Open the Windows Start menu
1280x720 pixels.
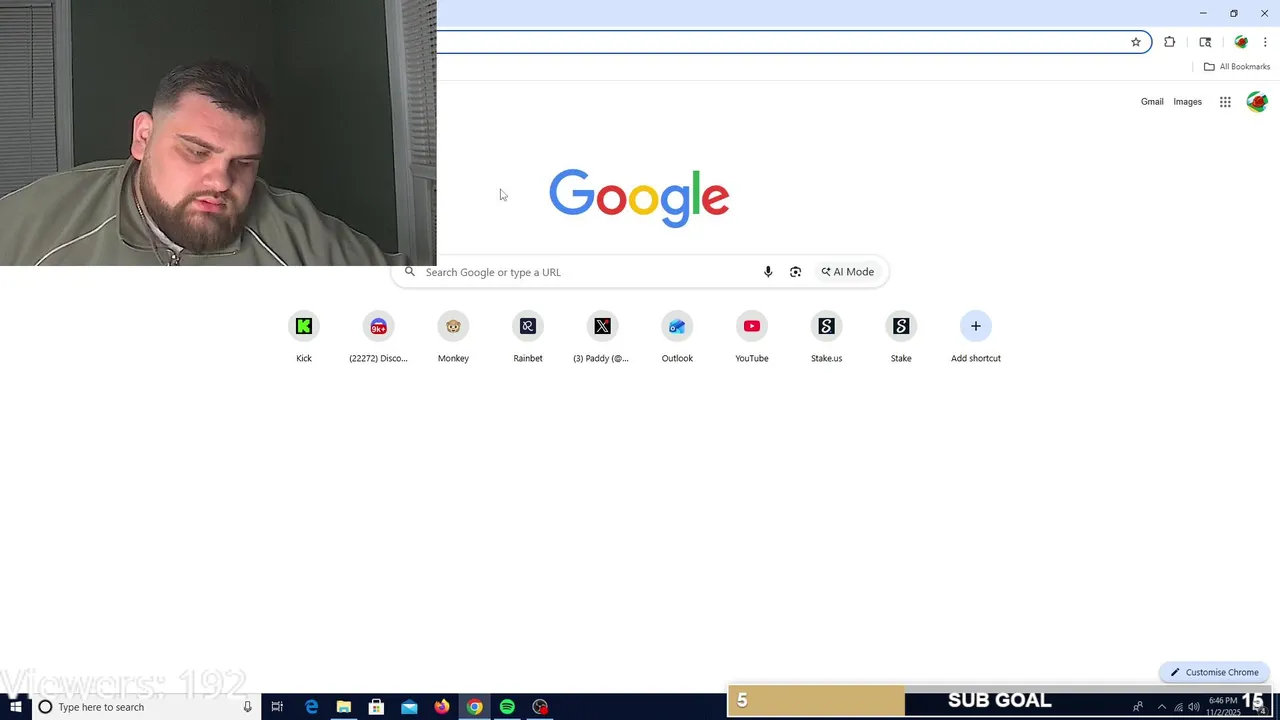coord(16,707)
